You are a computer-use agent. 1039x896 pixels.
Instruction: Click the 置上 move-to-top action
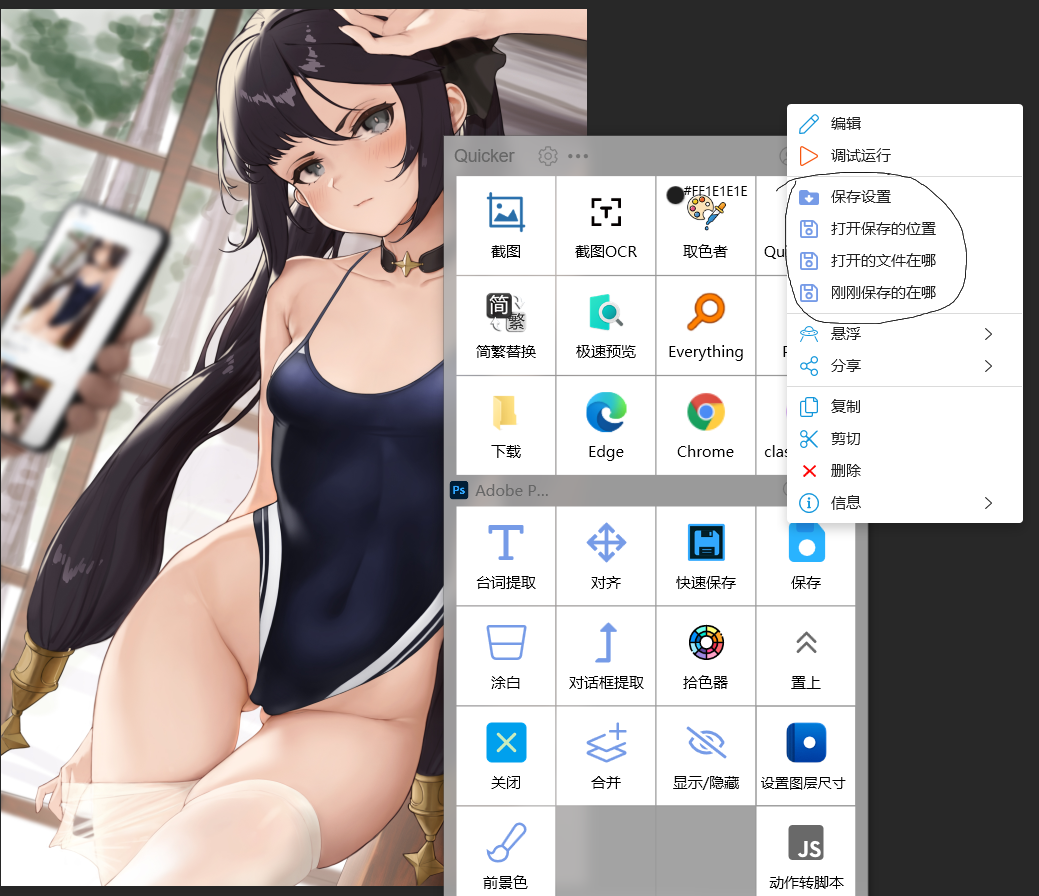coord(806,656)
